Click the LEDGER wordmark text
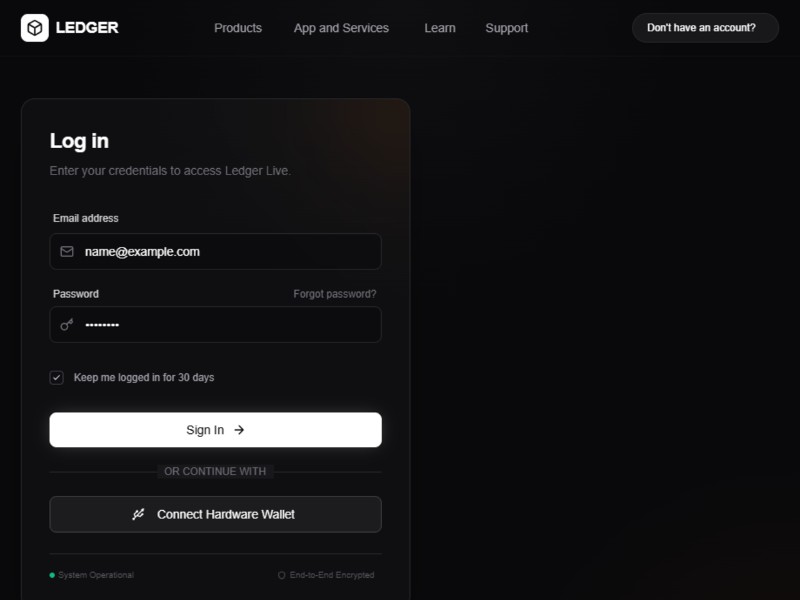 pos(88,28)
